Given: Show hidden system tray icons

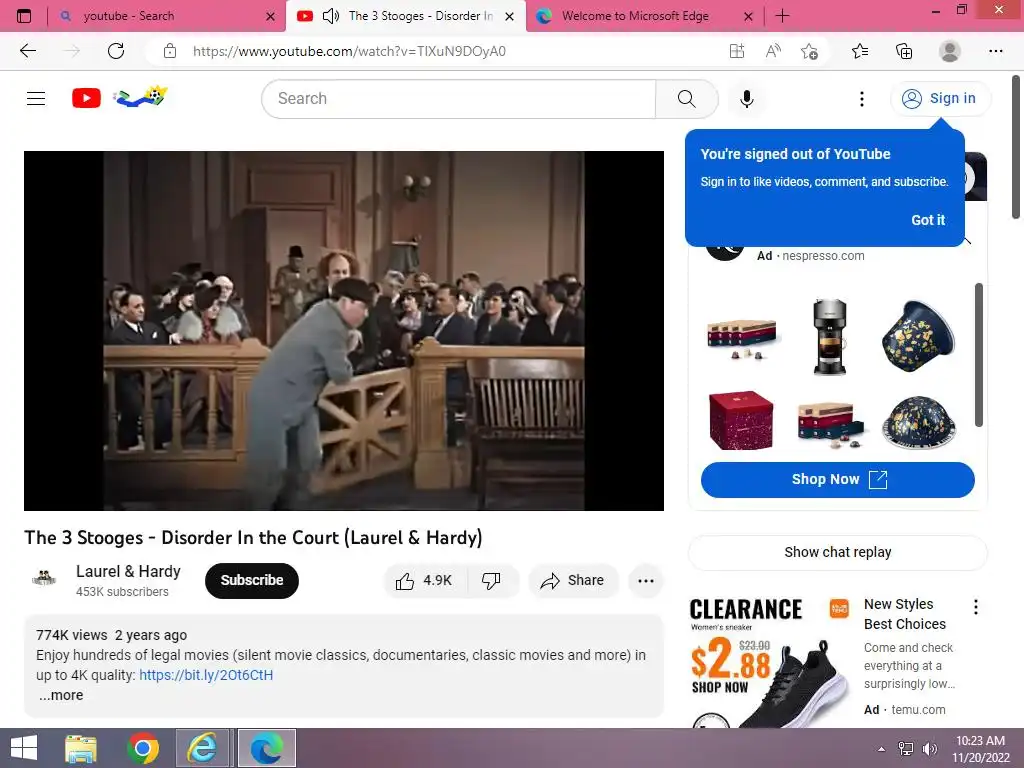Looking at the screenshot, I should click(881, 749).
